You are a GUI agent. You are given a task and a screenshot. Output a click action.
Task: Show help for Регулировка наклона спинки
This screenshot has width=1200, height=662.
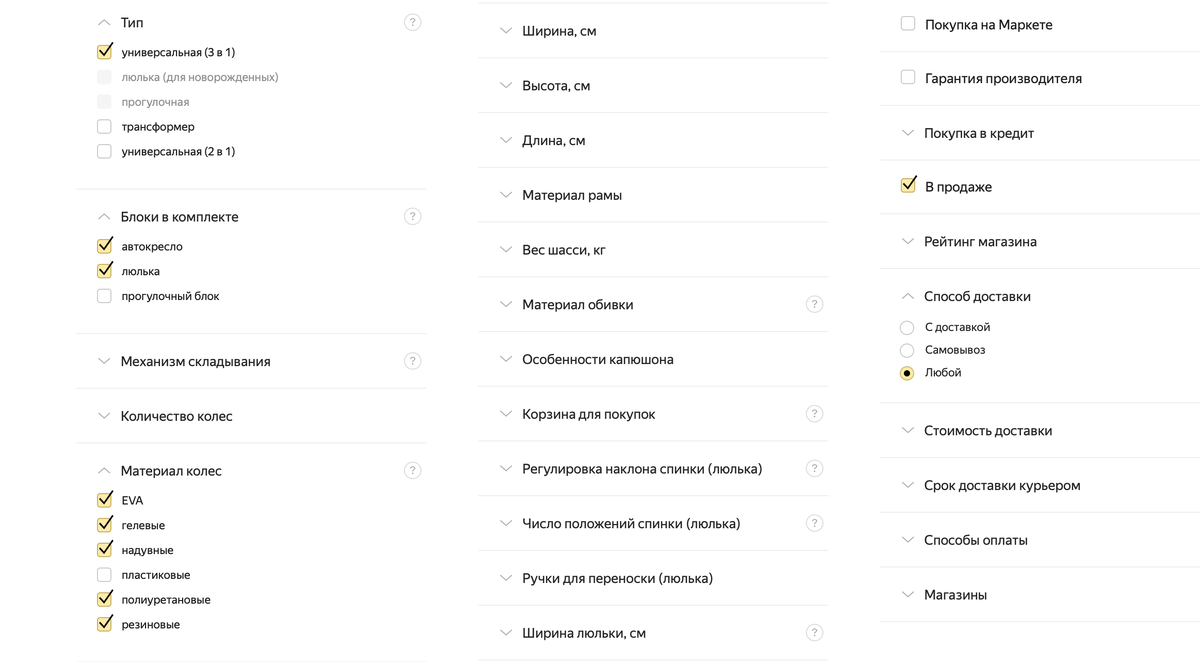pyautogui.click(x=814, y=468)
